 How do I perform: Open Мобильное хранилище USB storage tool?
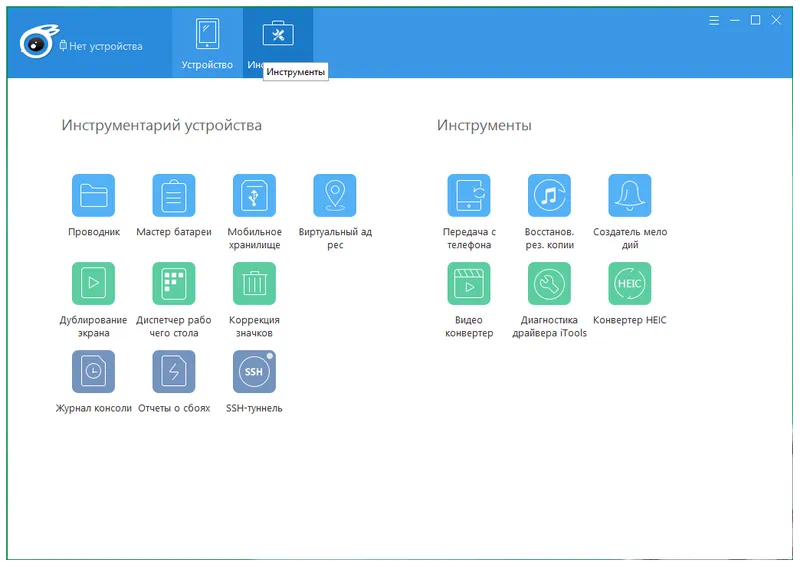click(x=254, y=195)
